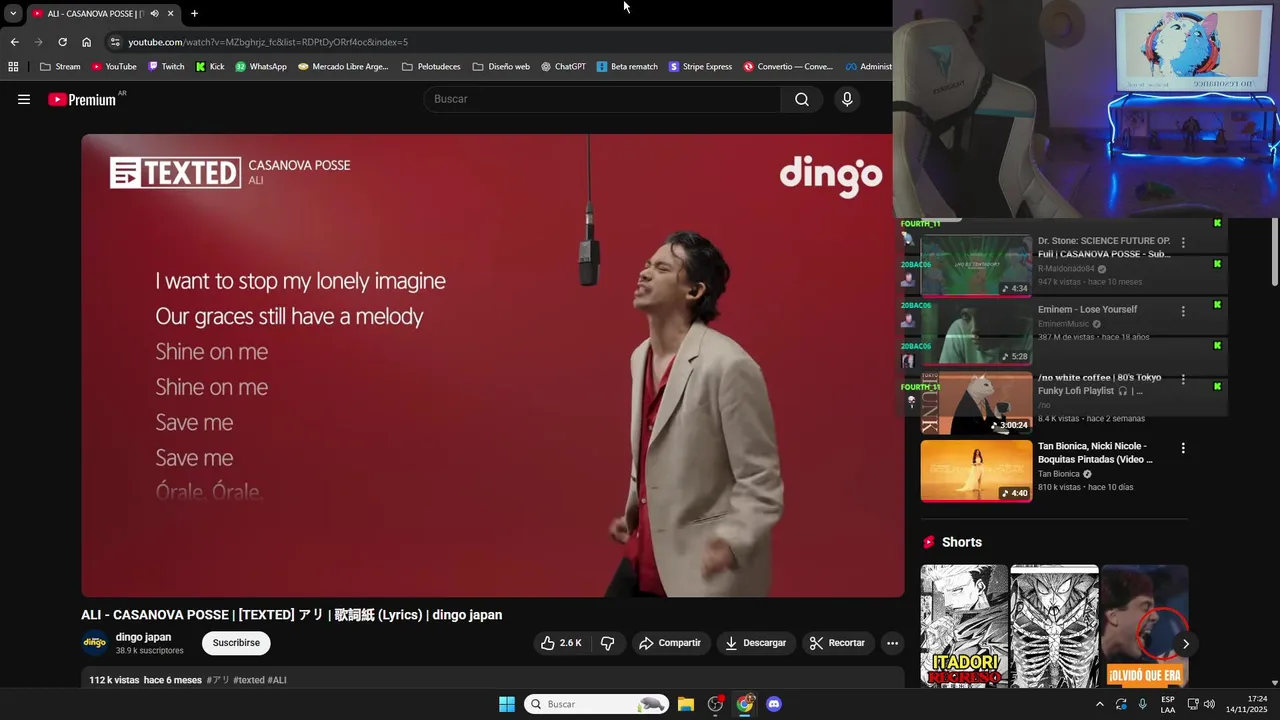Viewport: 1280px width, 720px height.
Task: Go back in browser history
Action: [x=14, y=42]
